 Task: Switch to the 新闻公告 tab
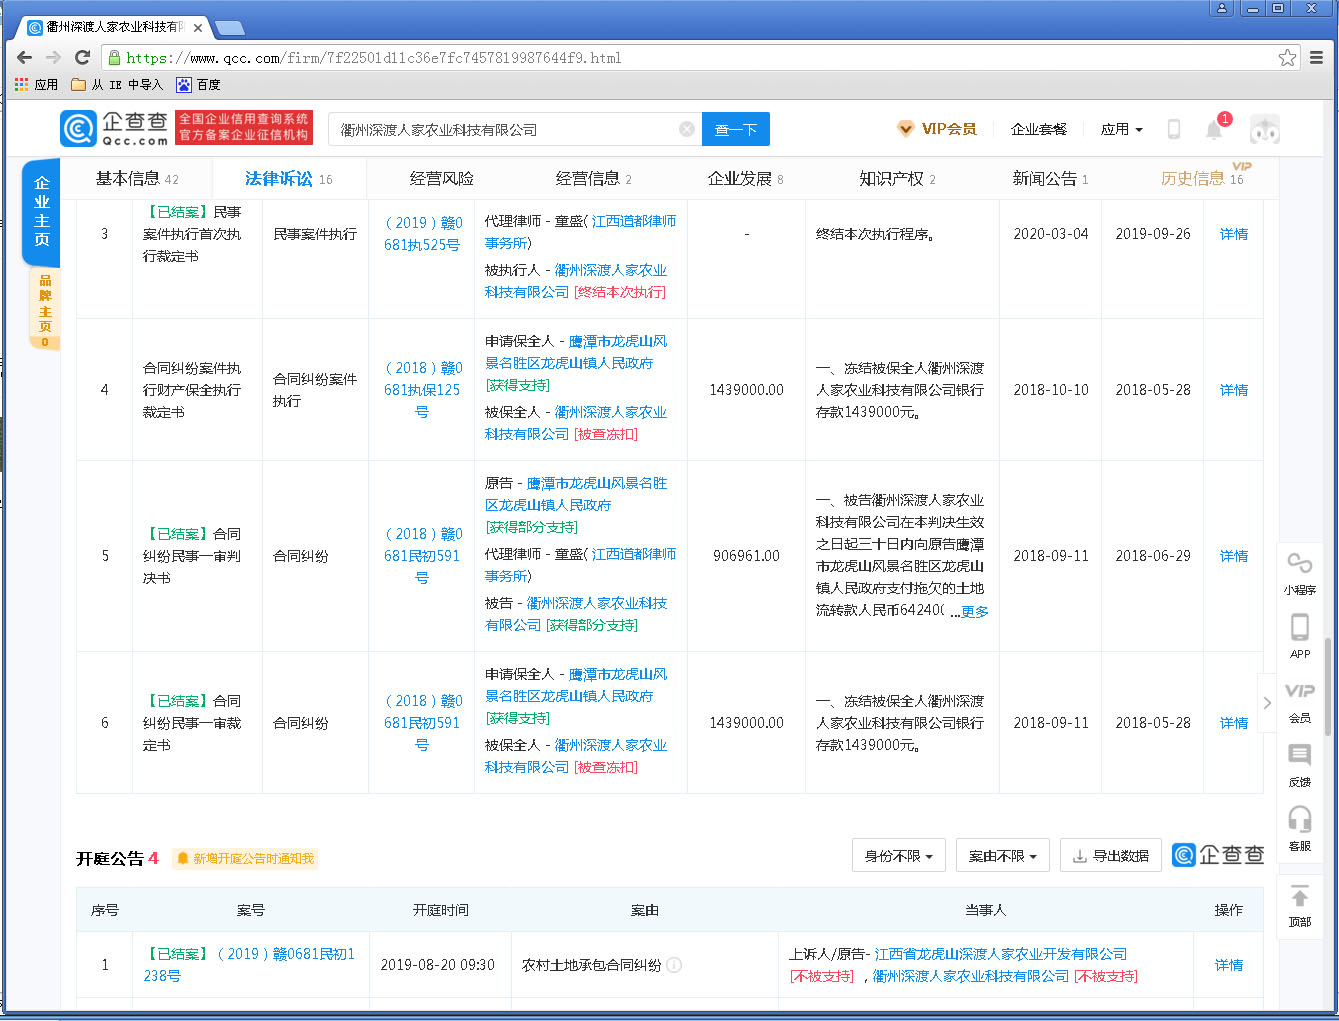click(1050, 179)
